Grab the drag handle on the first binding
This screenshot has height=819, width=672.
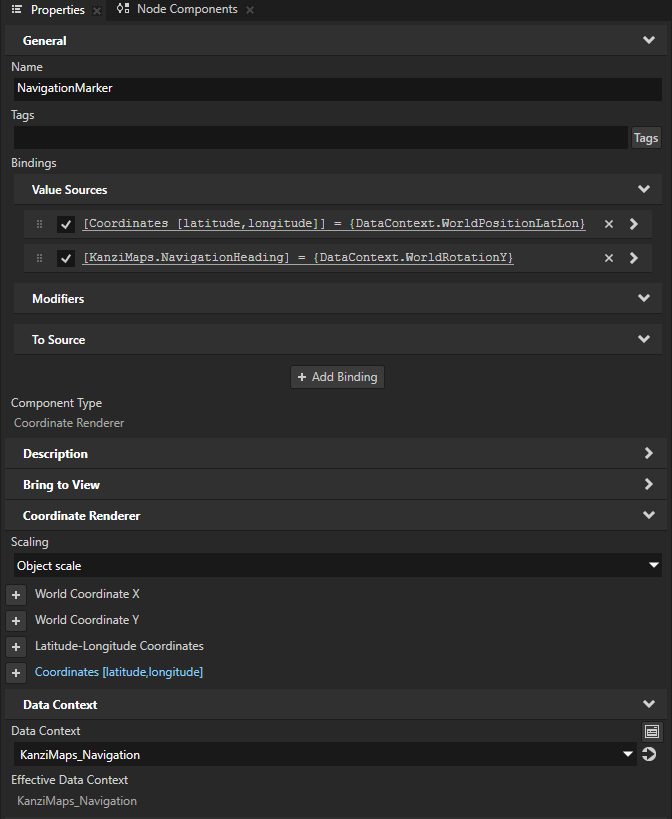click(x=39, y=223)
